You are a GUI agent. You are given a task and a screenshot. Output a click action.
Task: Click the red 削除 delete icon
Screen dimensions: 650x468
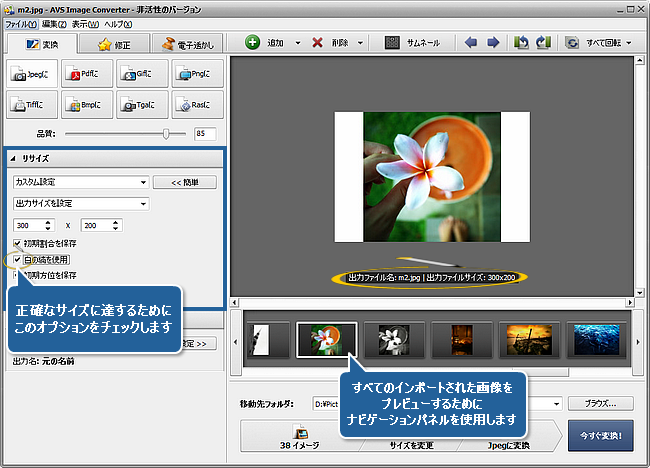tap(318, 43)
